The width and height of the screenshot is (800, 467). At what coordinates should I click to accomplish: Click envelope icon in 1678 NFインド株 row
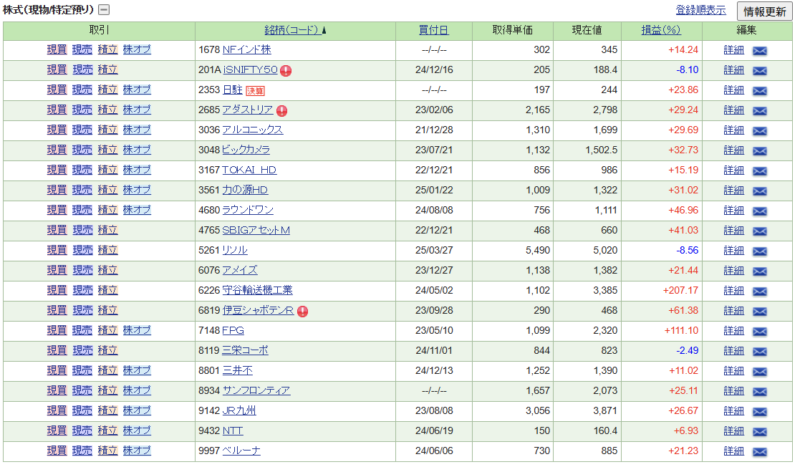(760, 51)
